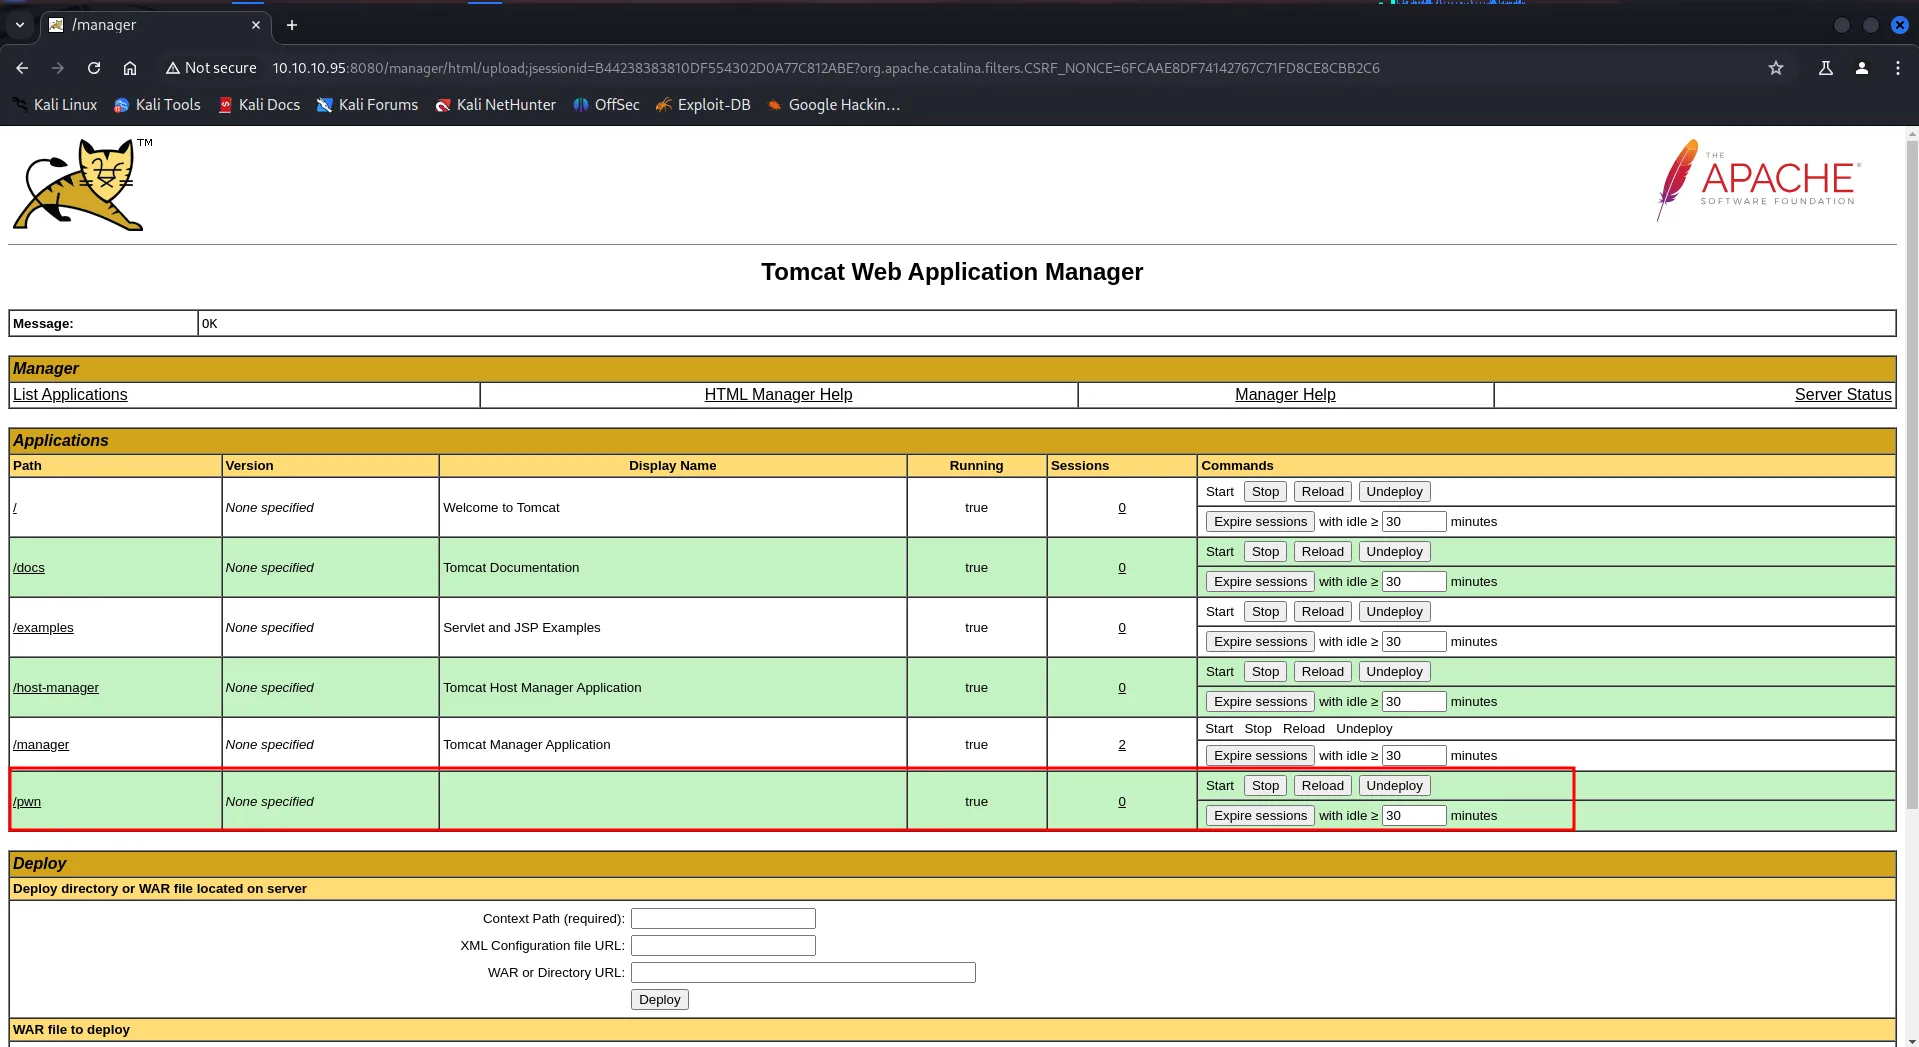
Task: Stop the /host-manager application
Action: tap(1265, 672)
